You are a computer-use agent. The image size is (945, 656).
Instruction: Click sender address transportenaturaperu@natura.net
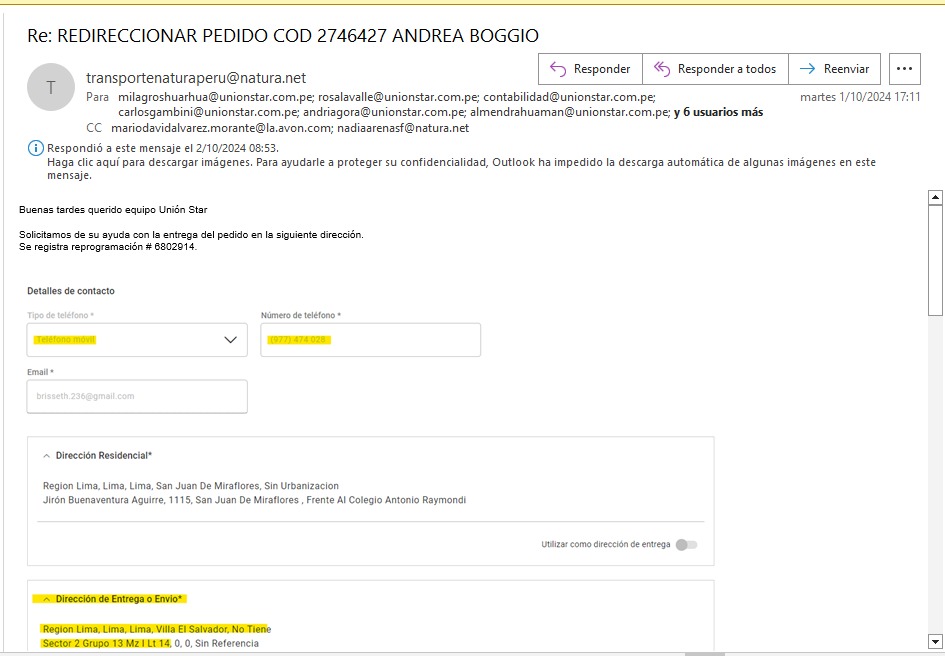196,78
